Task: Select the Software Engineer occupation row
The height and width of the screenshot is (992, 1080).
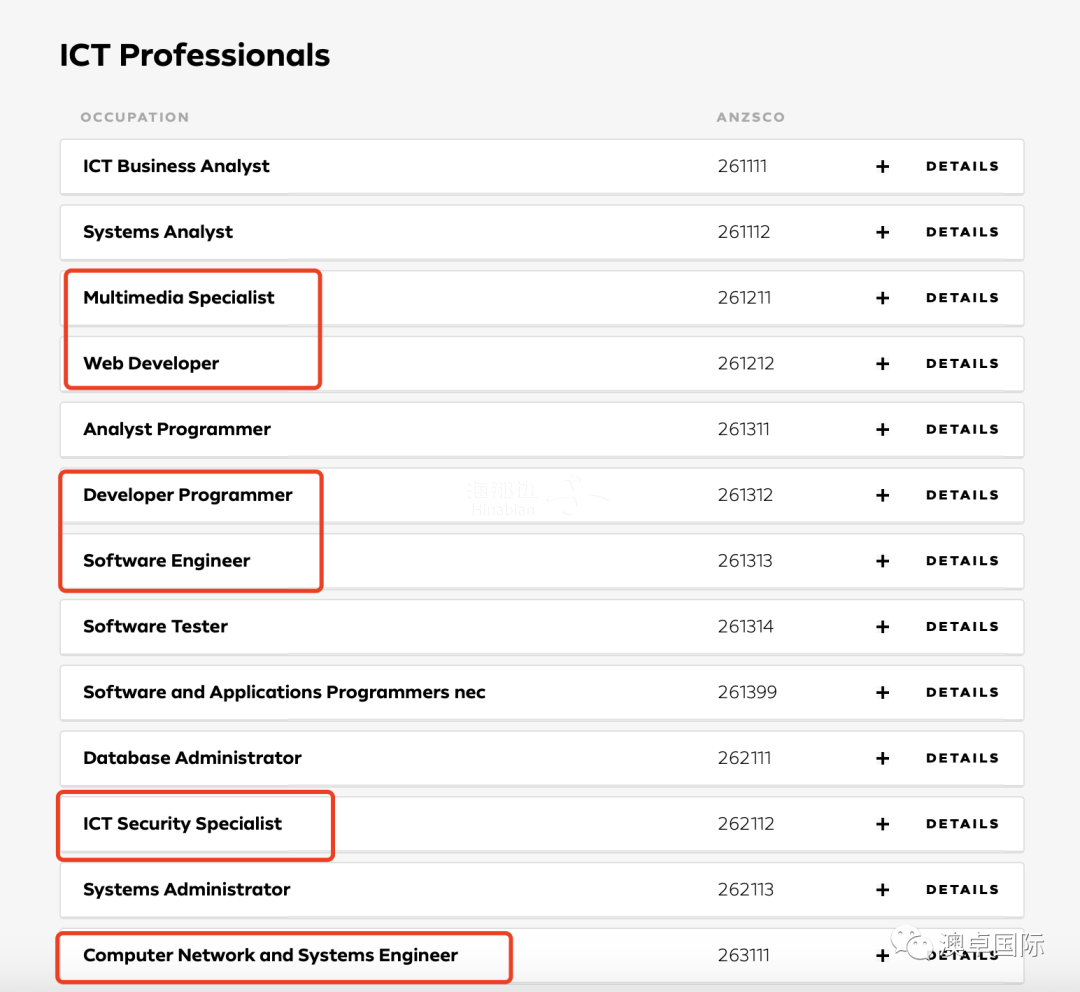Action: pyautogui.click(x=542, y=561)
